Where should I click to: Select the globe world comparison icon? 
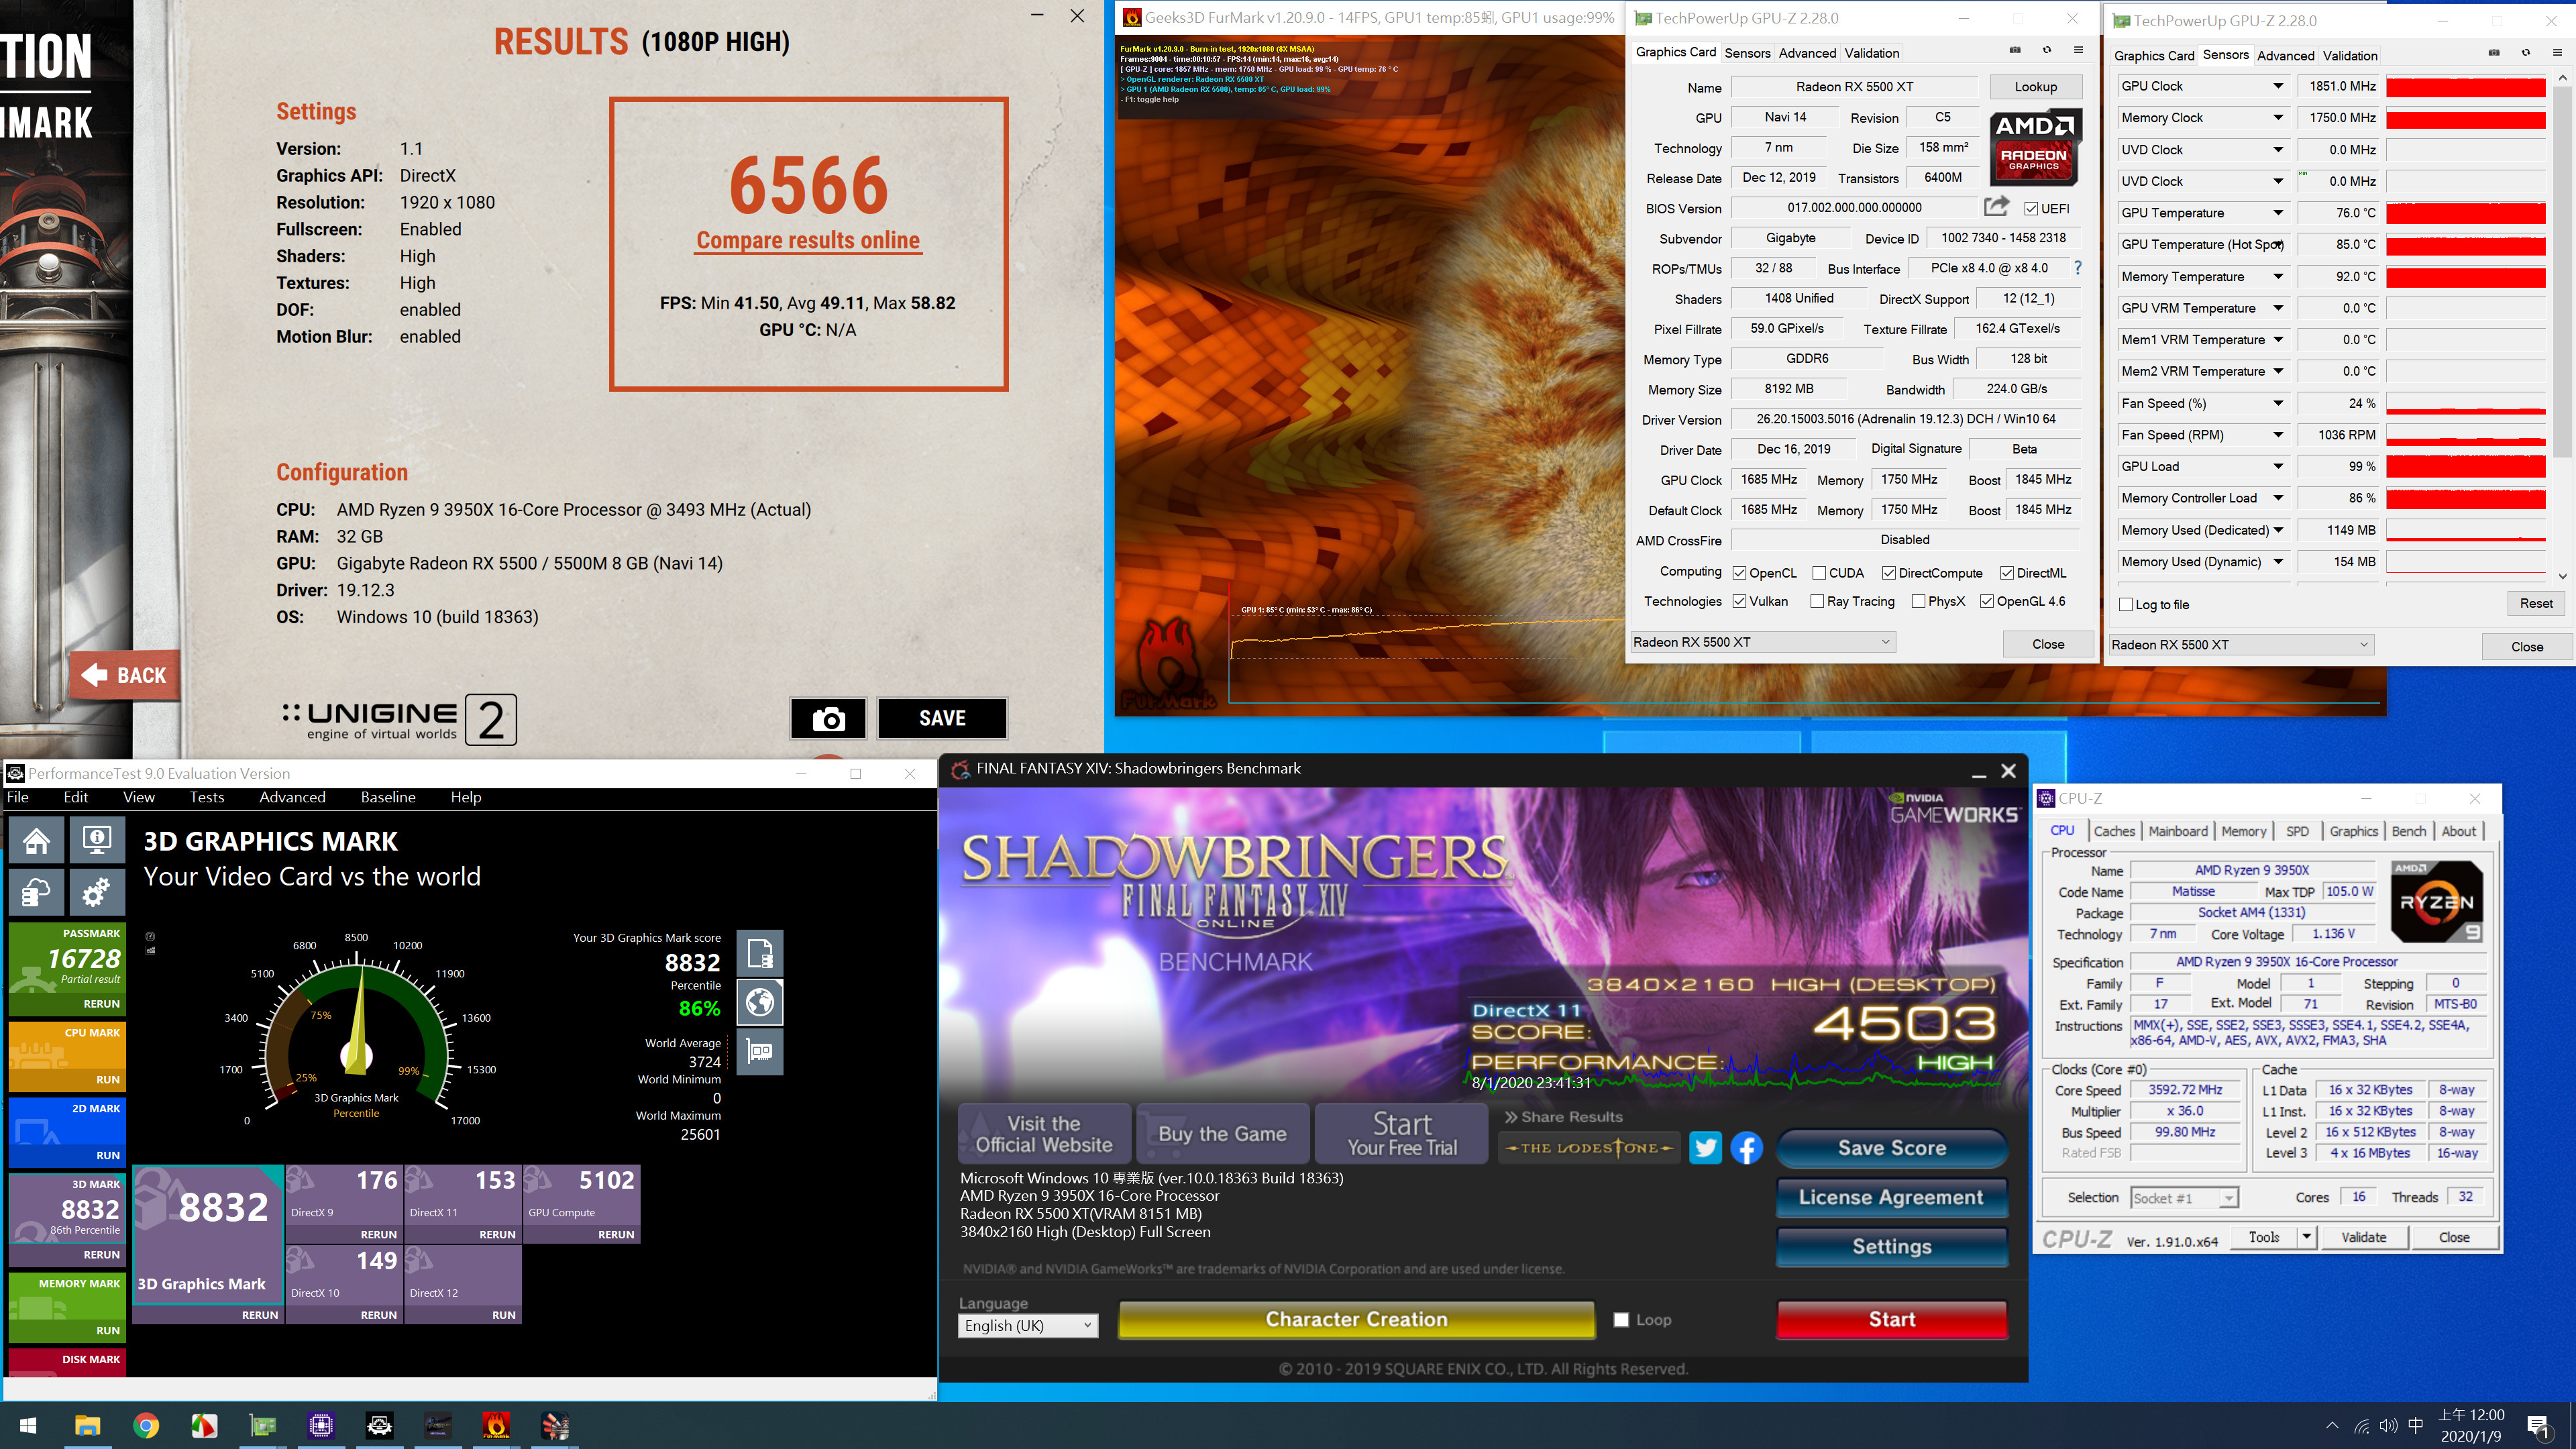click(x=760, y=1002)
